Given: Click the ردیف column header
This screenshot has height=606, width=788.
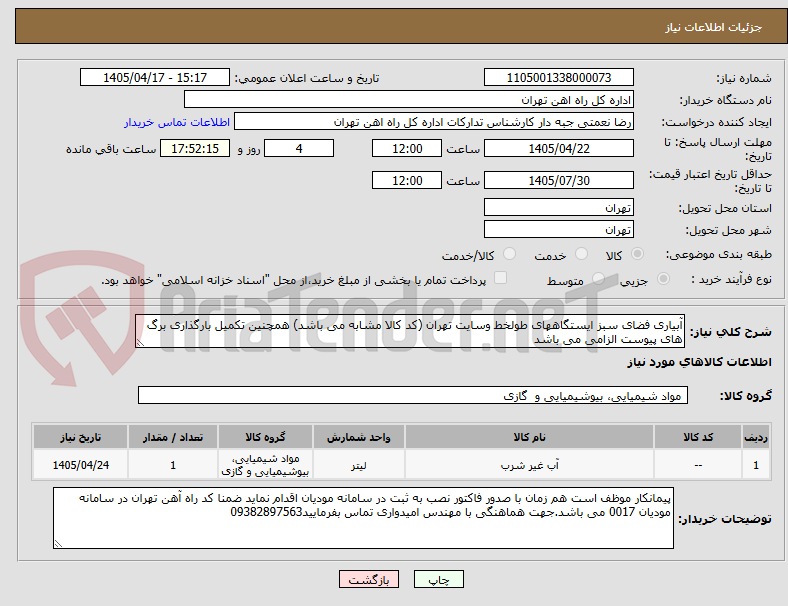Looking at the screenshot, I should pyautogui.click(x=755, y=437).
